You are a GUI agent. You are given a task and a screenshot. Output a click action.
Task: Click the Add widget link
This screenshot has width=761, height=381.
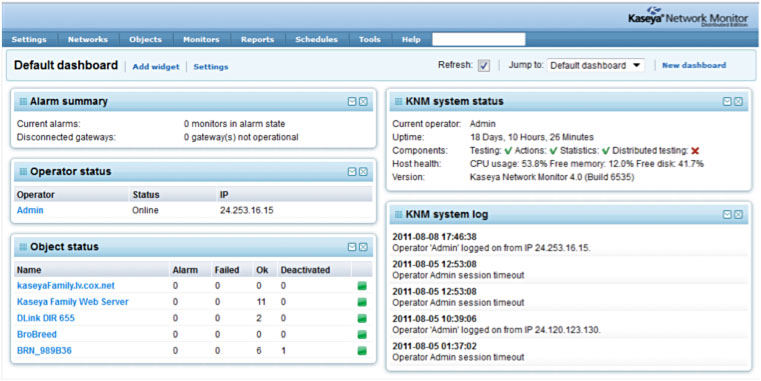156,66
